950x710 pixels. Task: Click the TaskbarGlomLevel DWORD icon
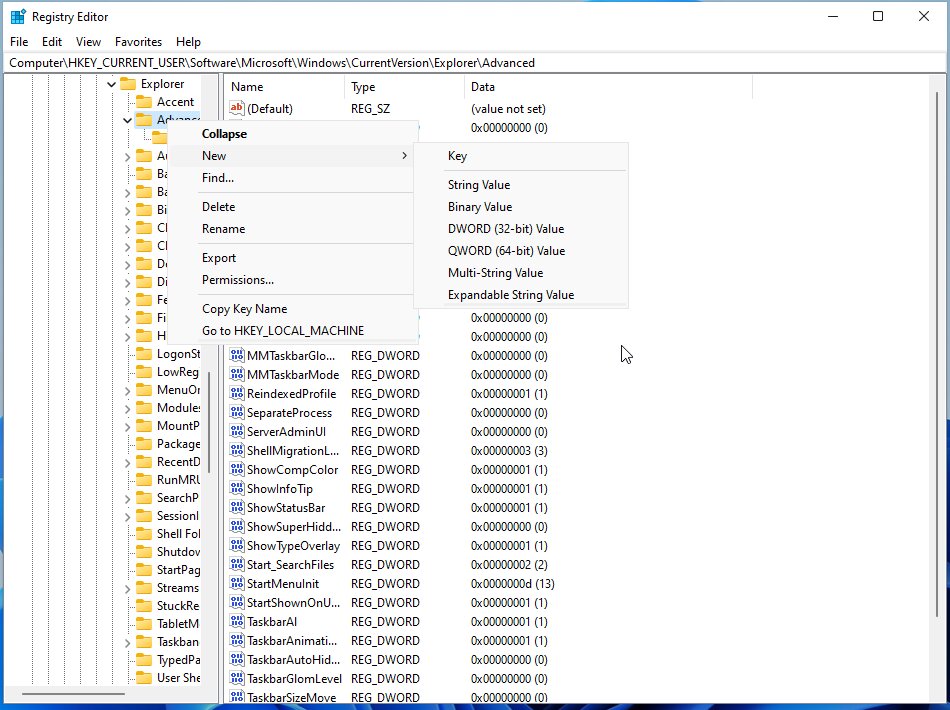[236, 678]
